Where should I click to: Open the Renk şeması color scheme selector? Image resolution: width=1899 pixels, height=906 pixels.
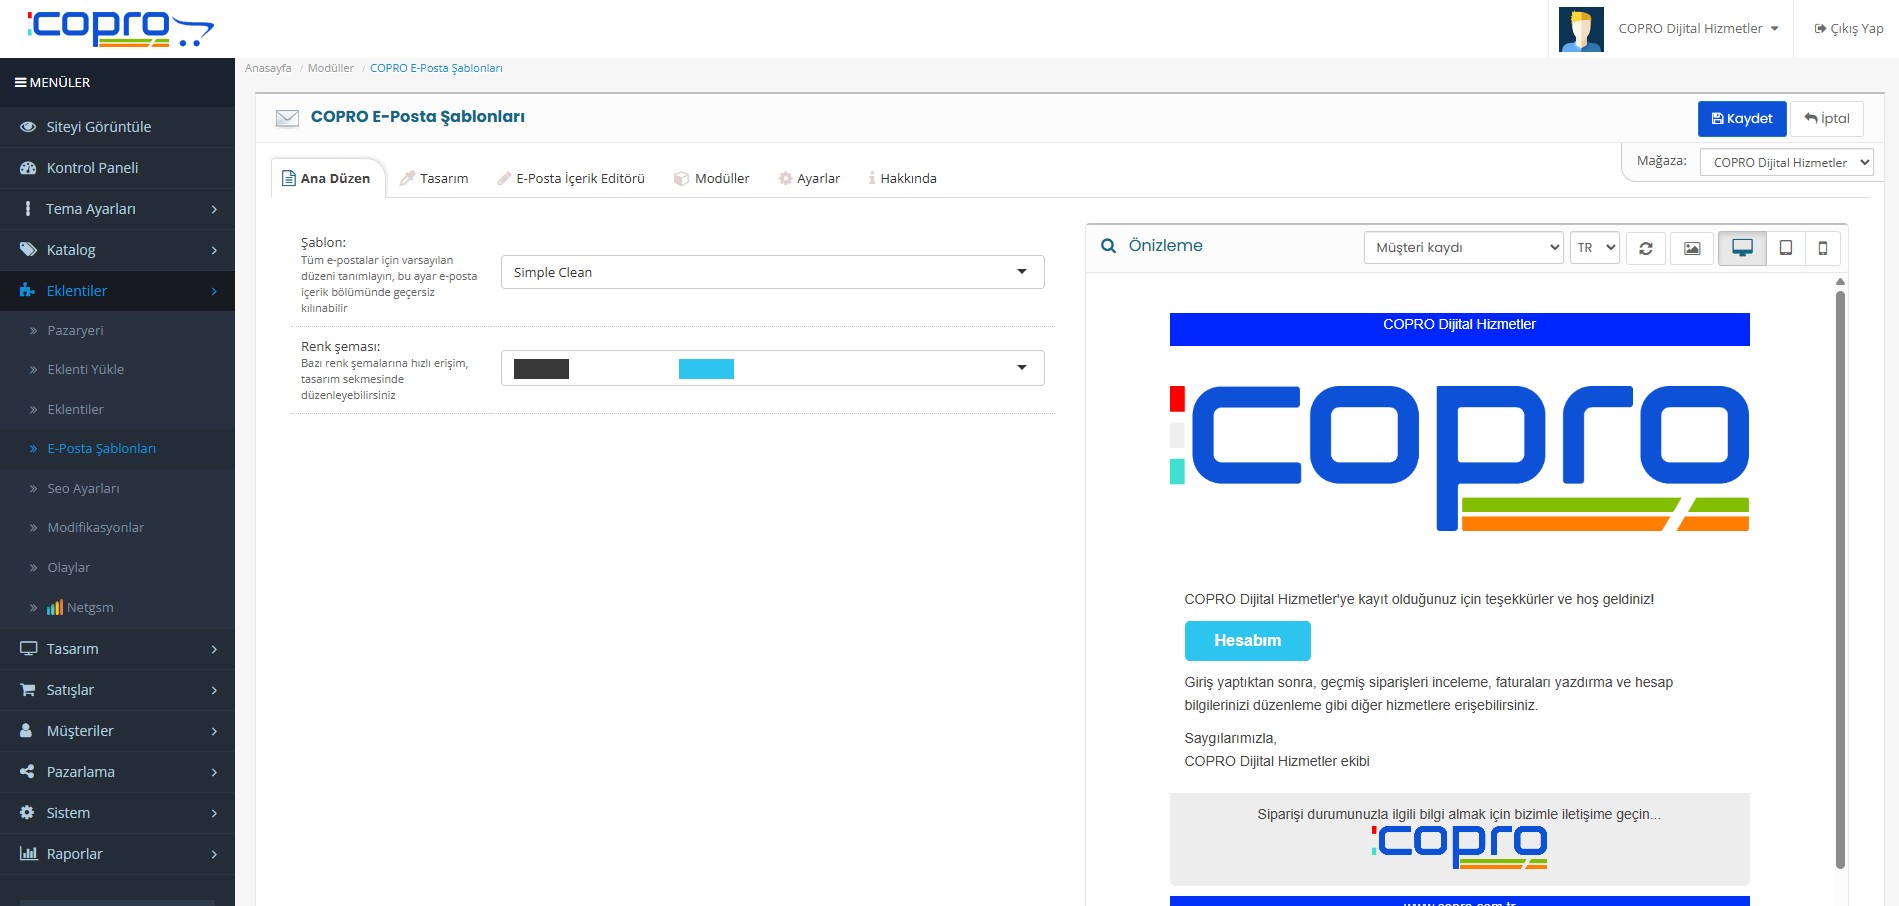[x=771, y=368]
